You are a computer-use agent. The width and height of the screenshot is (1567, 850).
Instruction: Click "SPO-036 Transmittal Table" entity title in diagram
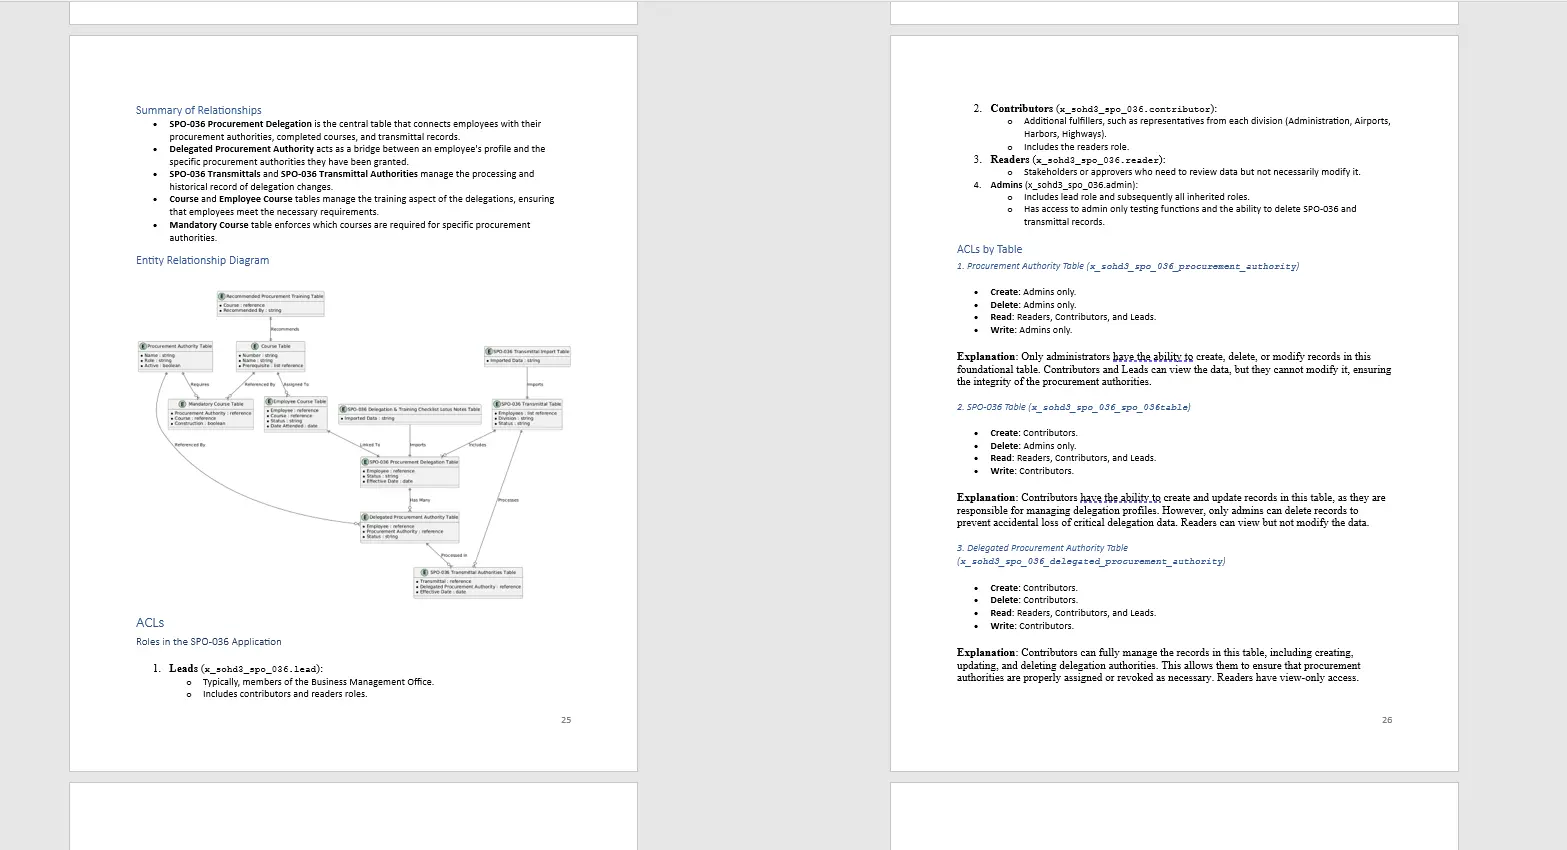pyautogui.click(x=531, y=404)
